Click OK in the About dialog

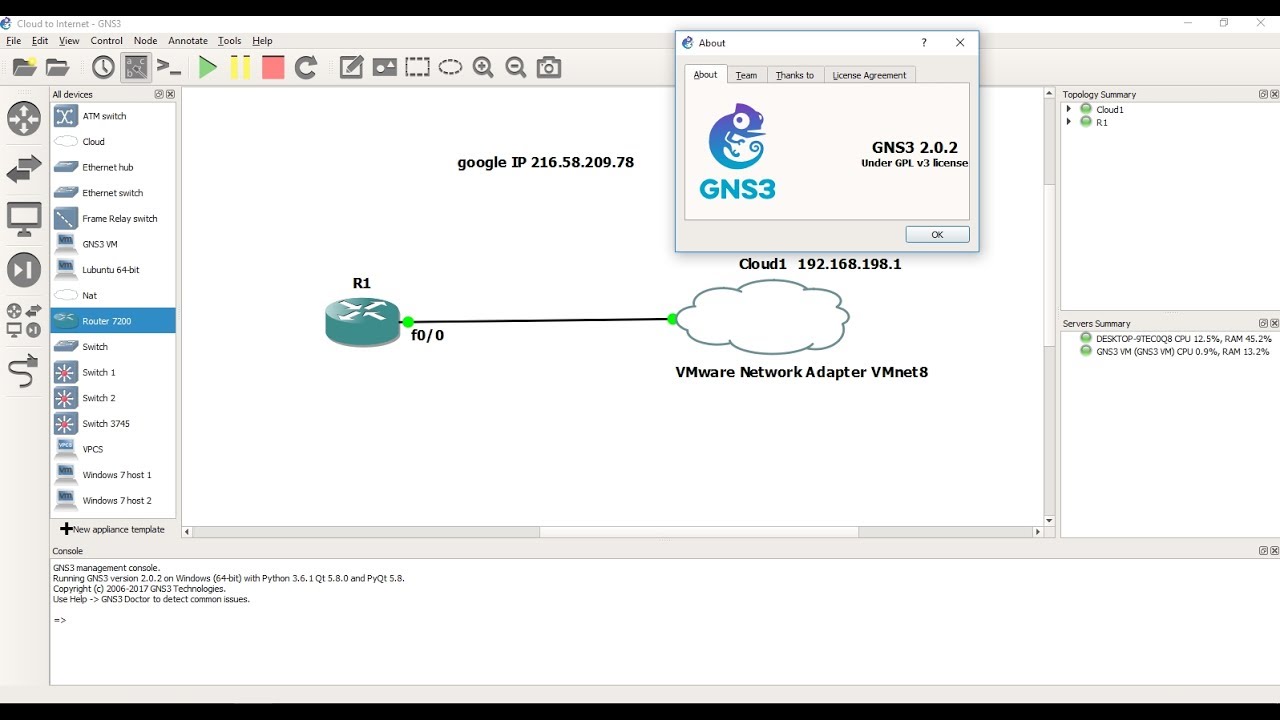(937, 234)
